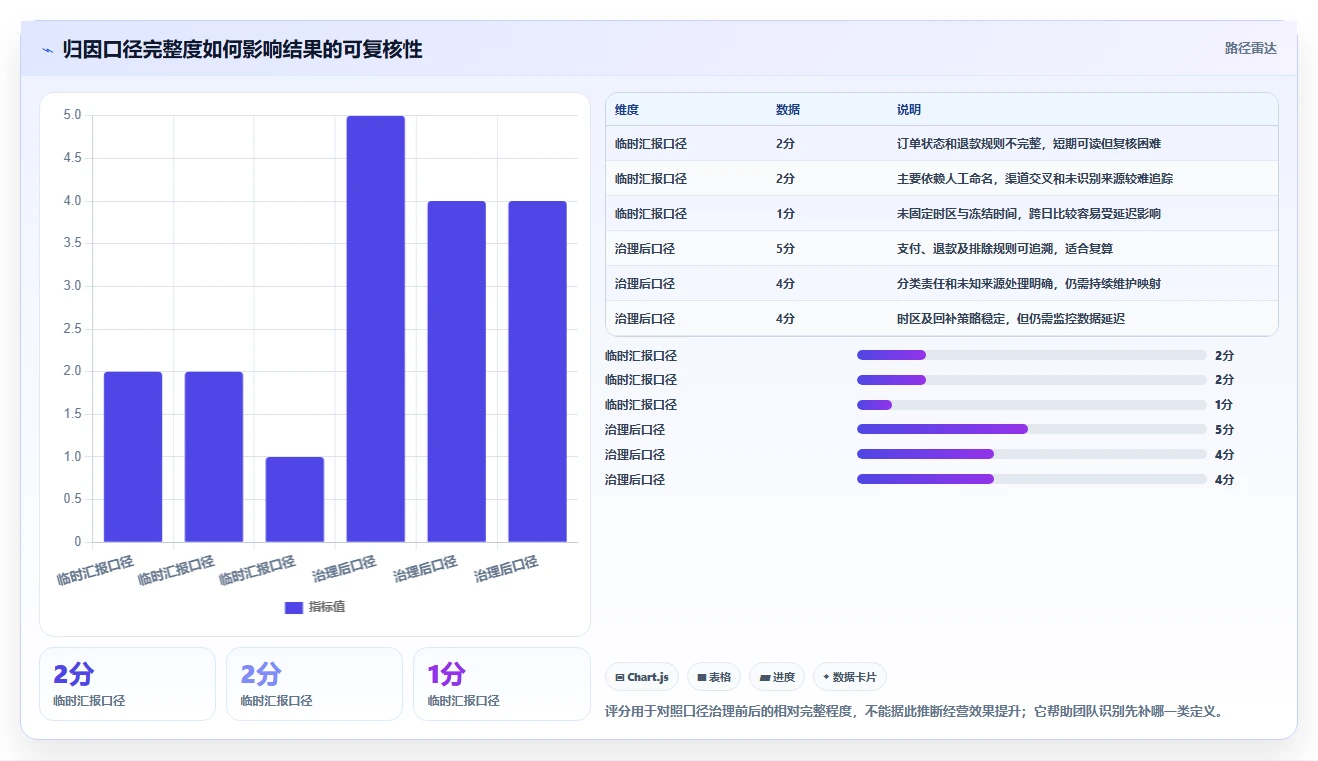1318x761 pixels.
Task: Click the shortest bar in the chart
Action: pos(295,500)
